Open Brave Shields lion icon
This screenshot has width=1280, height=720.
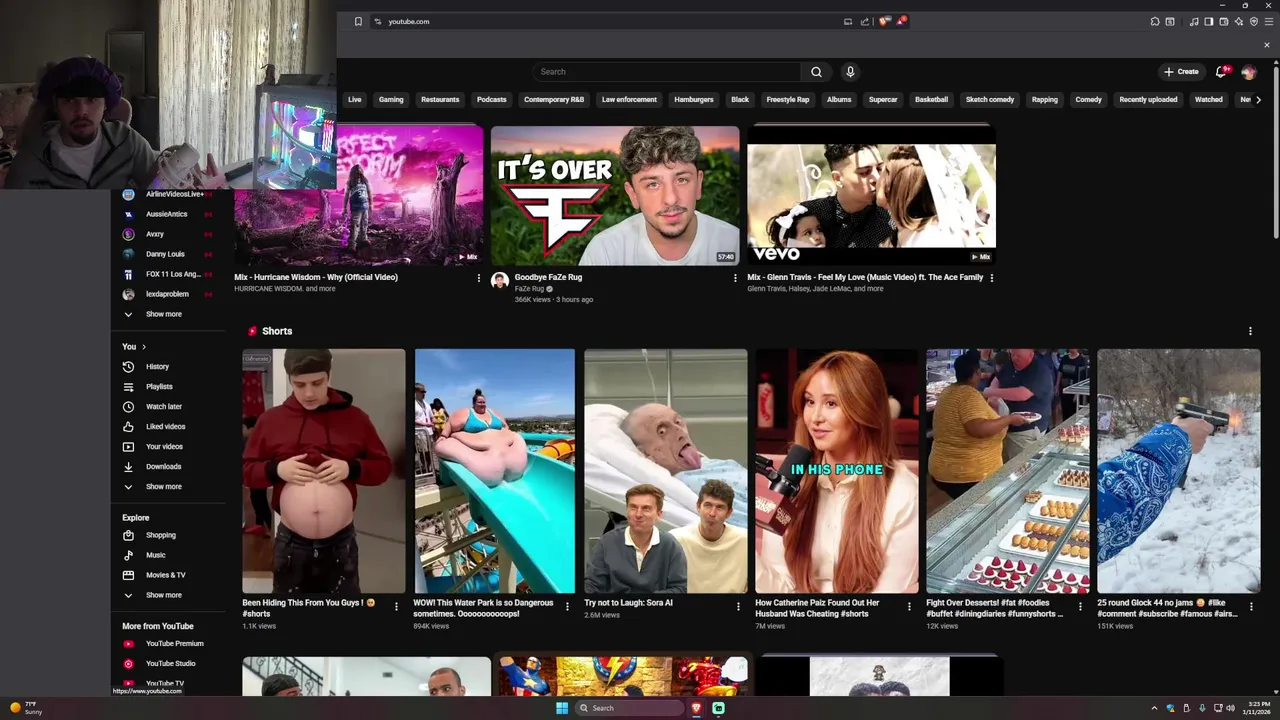pyautogui.click(x=883, y=21)
